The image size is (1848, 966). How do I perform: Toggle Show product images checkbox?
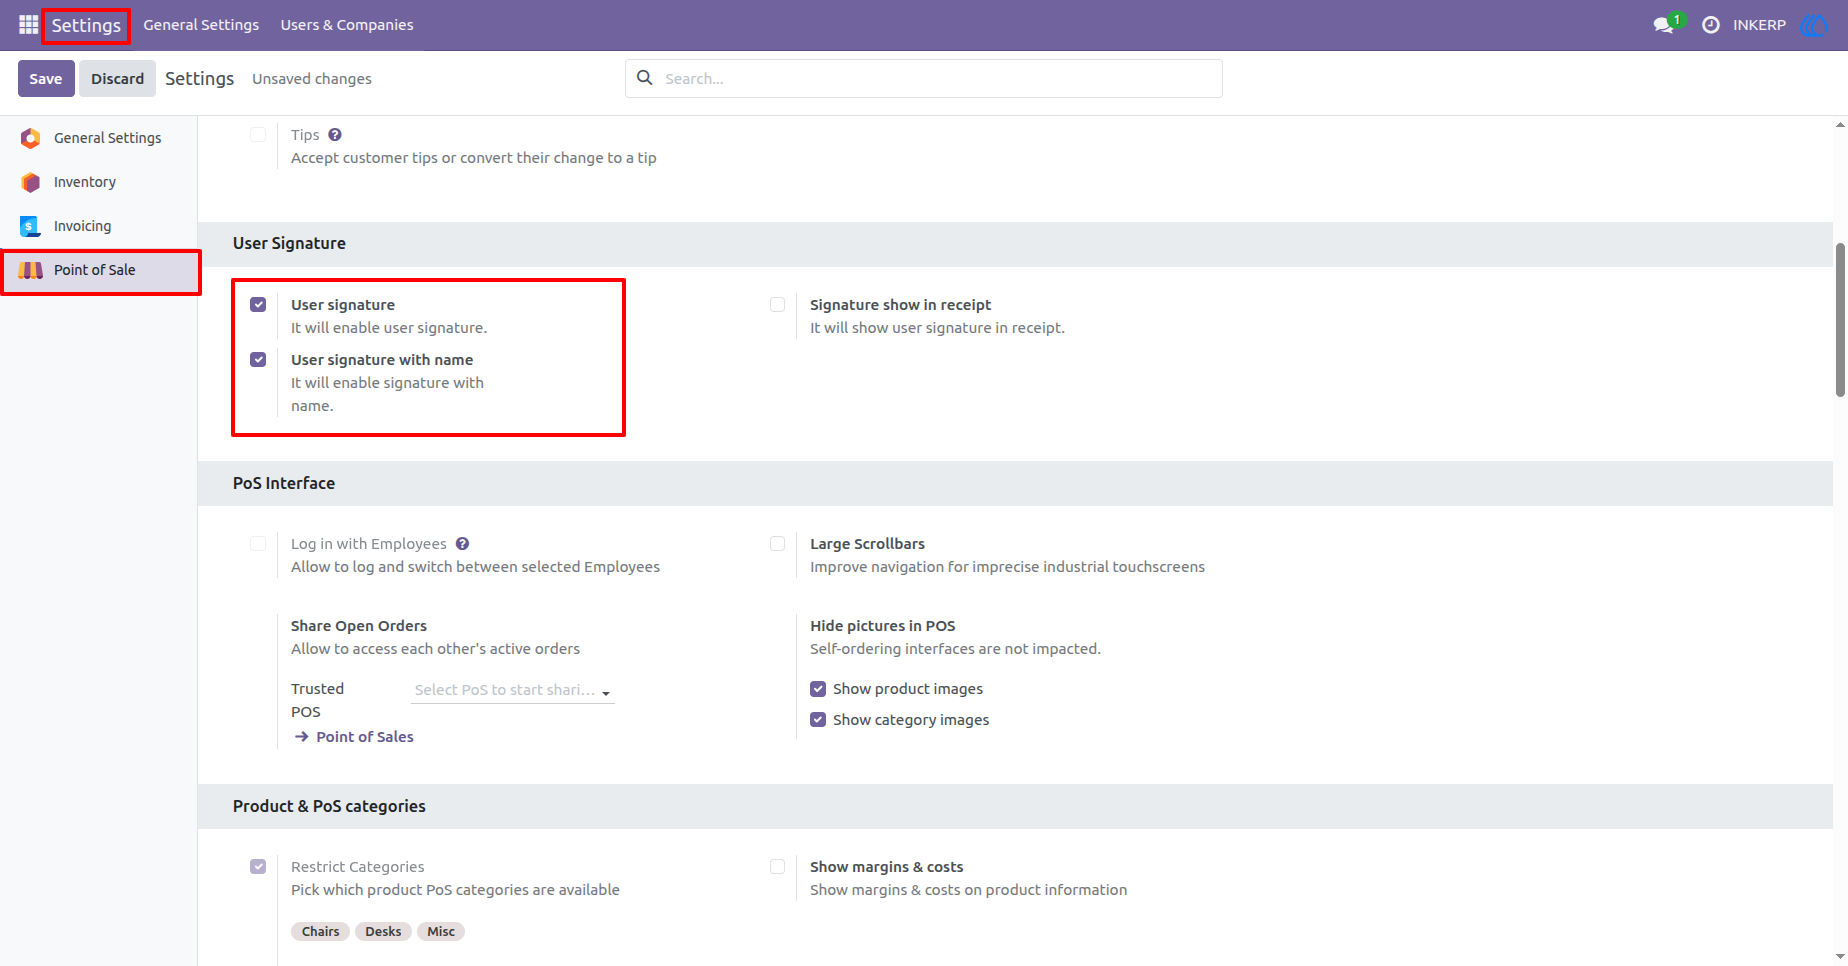[818, 689]
